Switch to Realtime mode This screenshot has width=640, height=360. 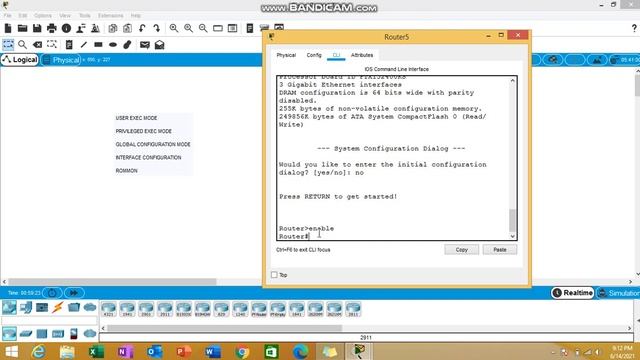[x=573, y=293]
